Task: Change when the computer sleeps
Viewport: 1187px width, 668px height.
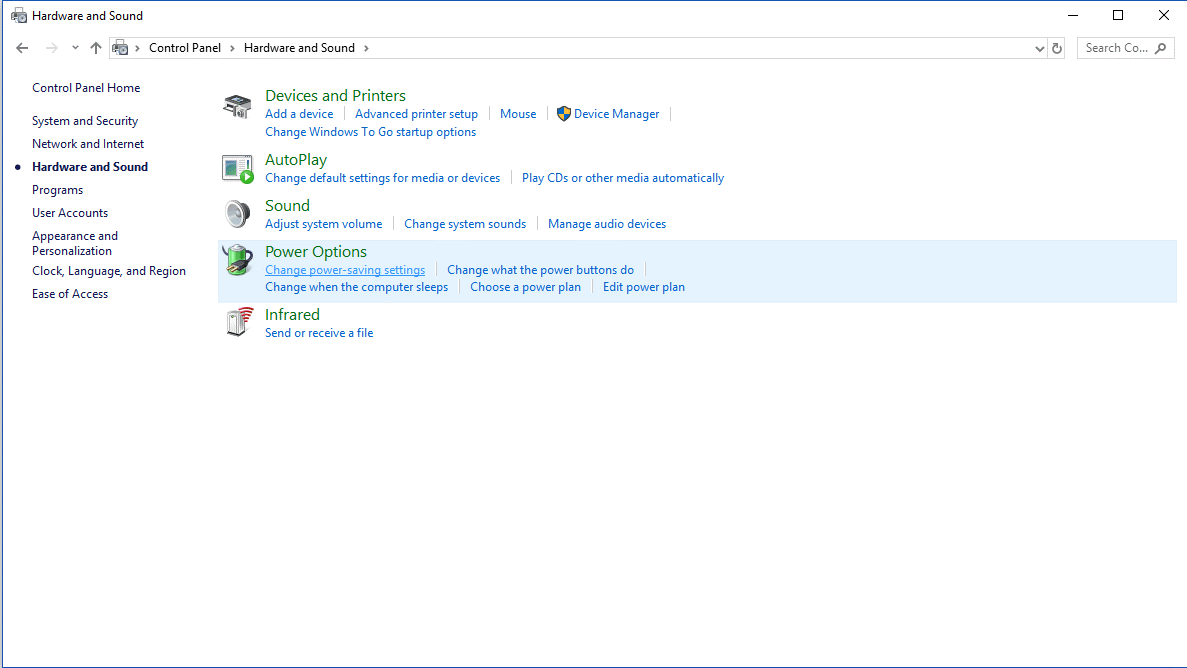Action: coord(357,287)
